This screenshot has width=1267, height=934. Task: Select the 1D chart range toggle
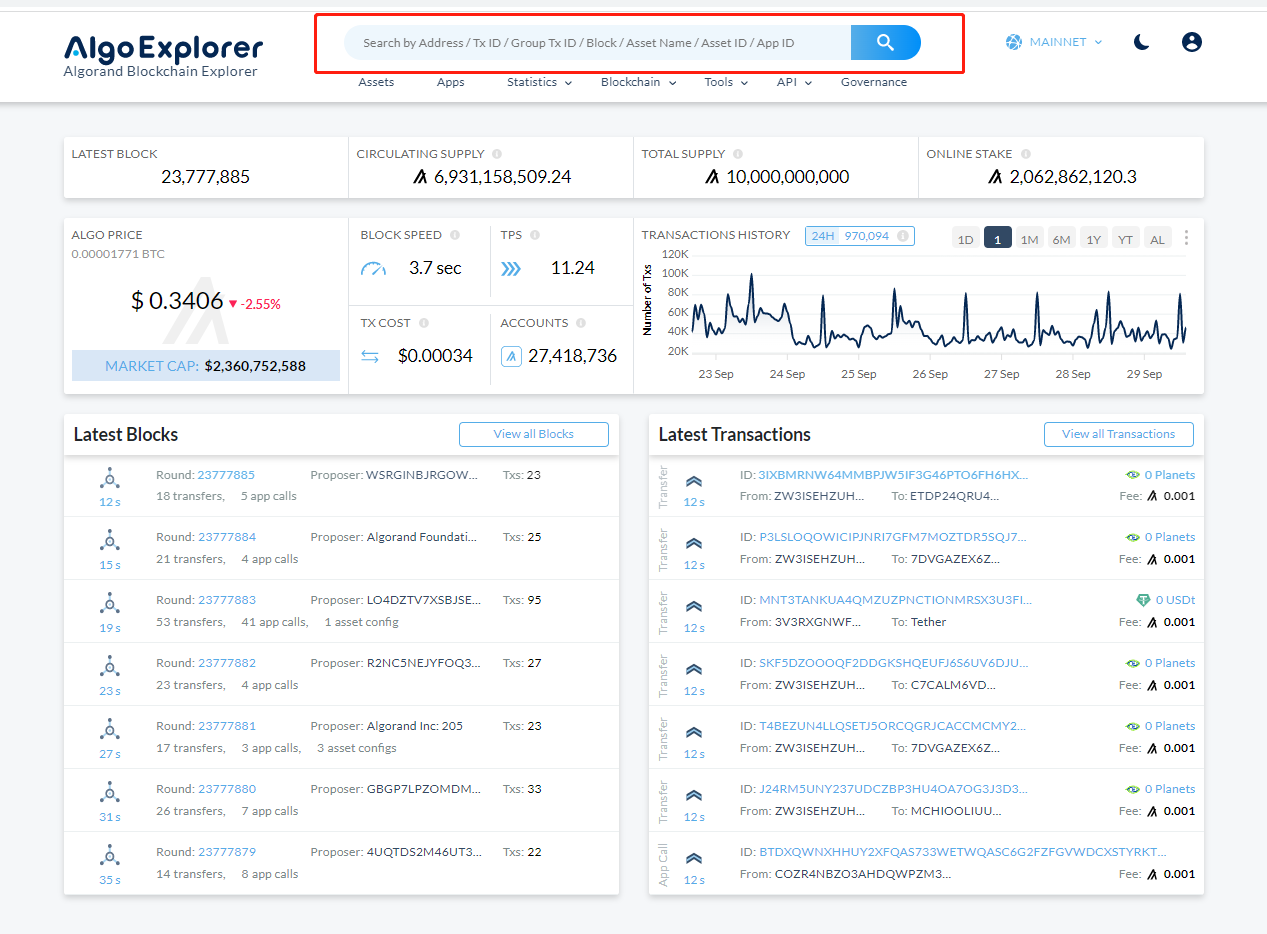[965, 239]
